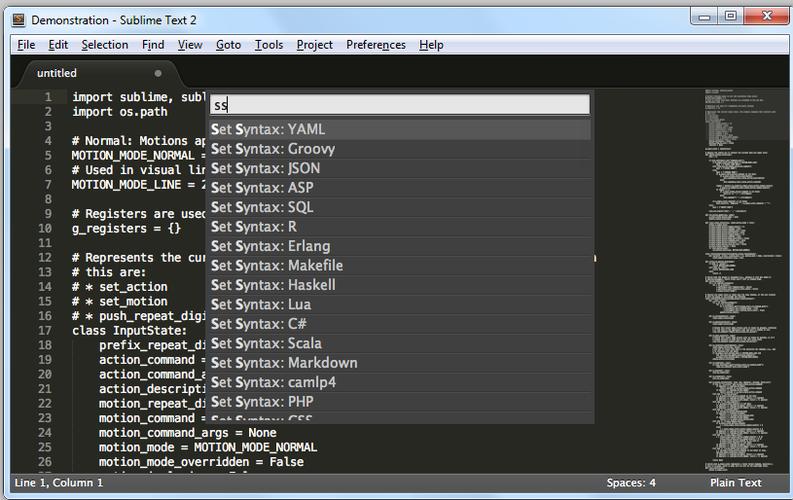Open the View menu
793x500 pixels.
(x=190, y=45)
